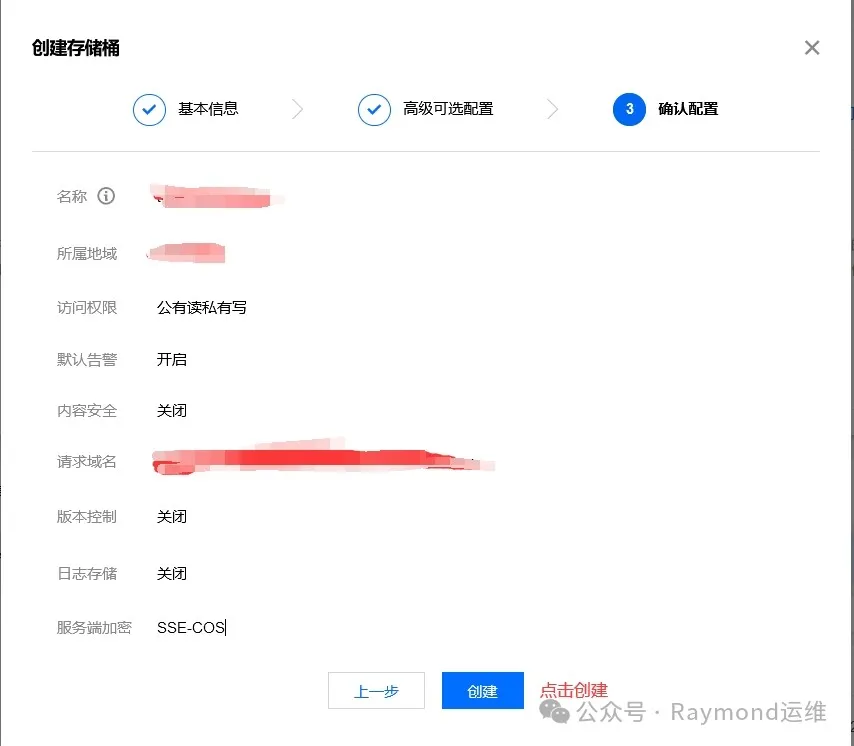Viewport: 854px width, 746px height.
Task: Click the SSE-COS encryption value
Action: pos(191,628)
